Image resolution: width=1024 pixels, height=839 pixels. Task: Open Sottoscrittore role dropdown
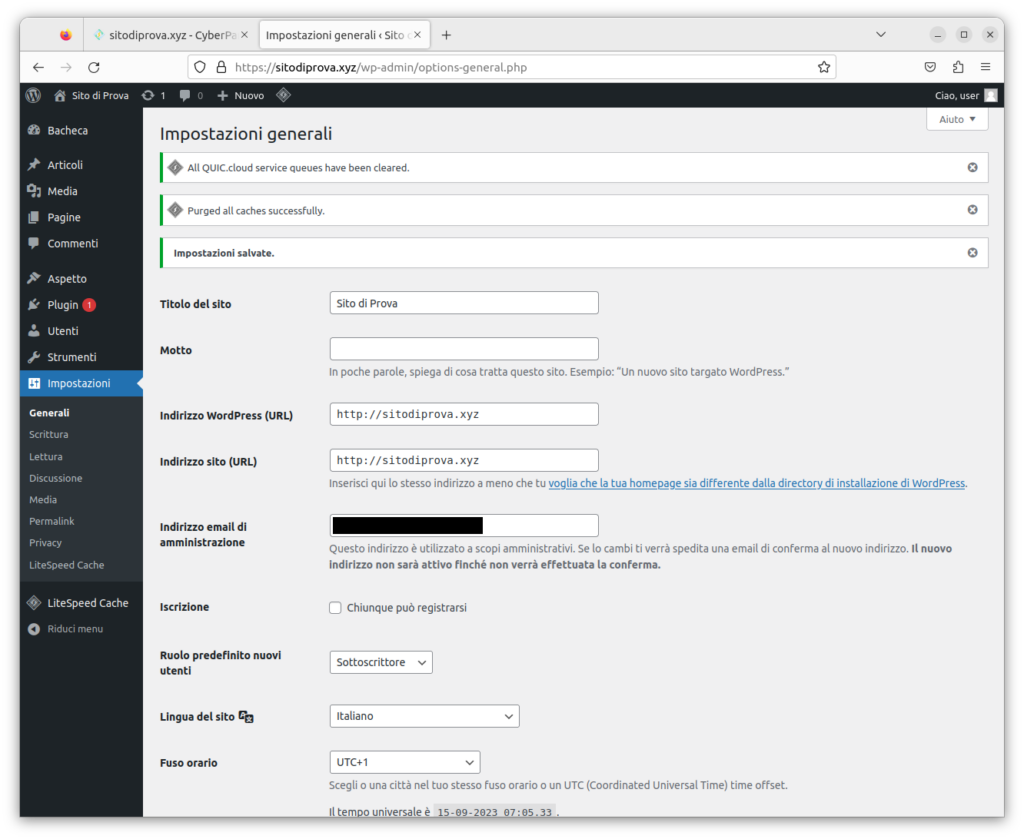click(x=381, y=662)
